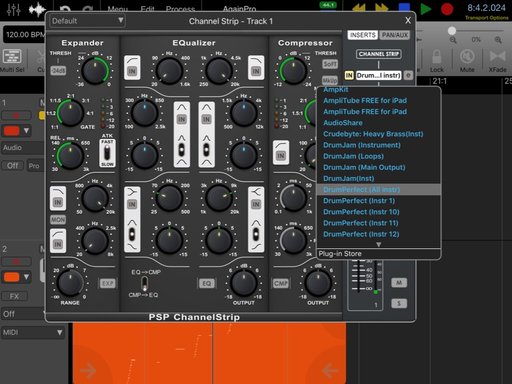Open the Plug-in Store

(378, 254)
